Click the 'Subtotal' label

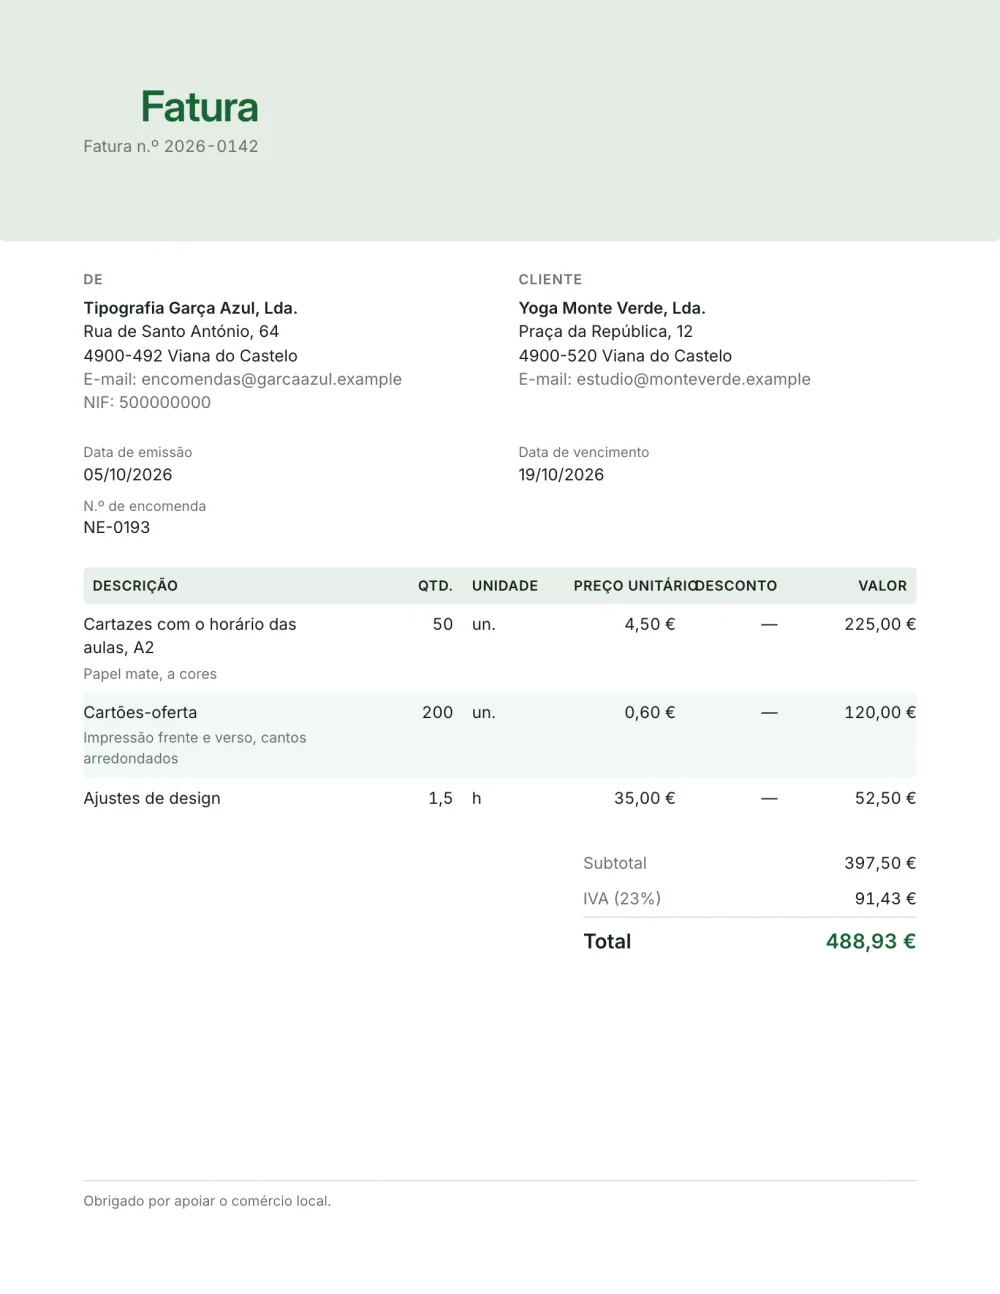pos(615,863)
